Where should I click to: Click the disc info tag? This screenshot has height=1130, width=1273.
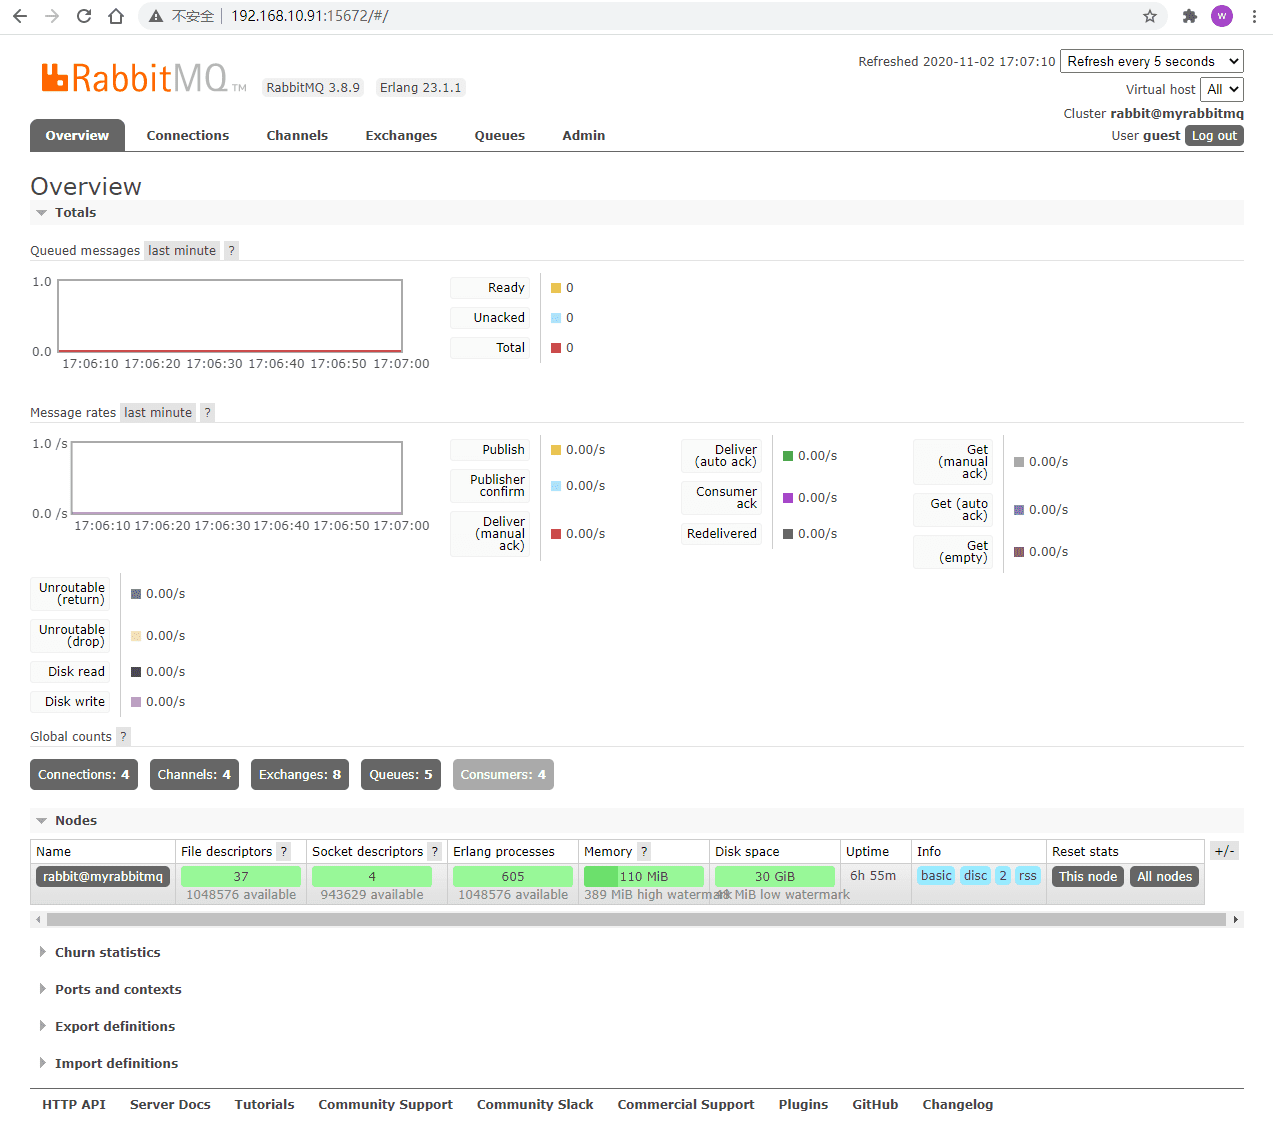click(x=976, y=876)
